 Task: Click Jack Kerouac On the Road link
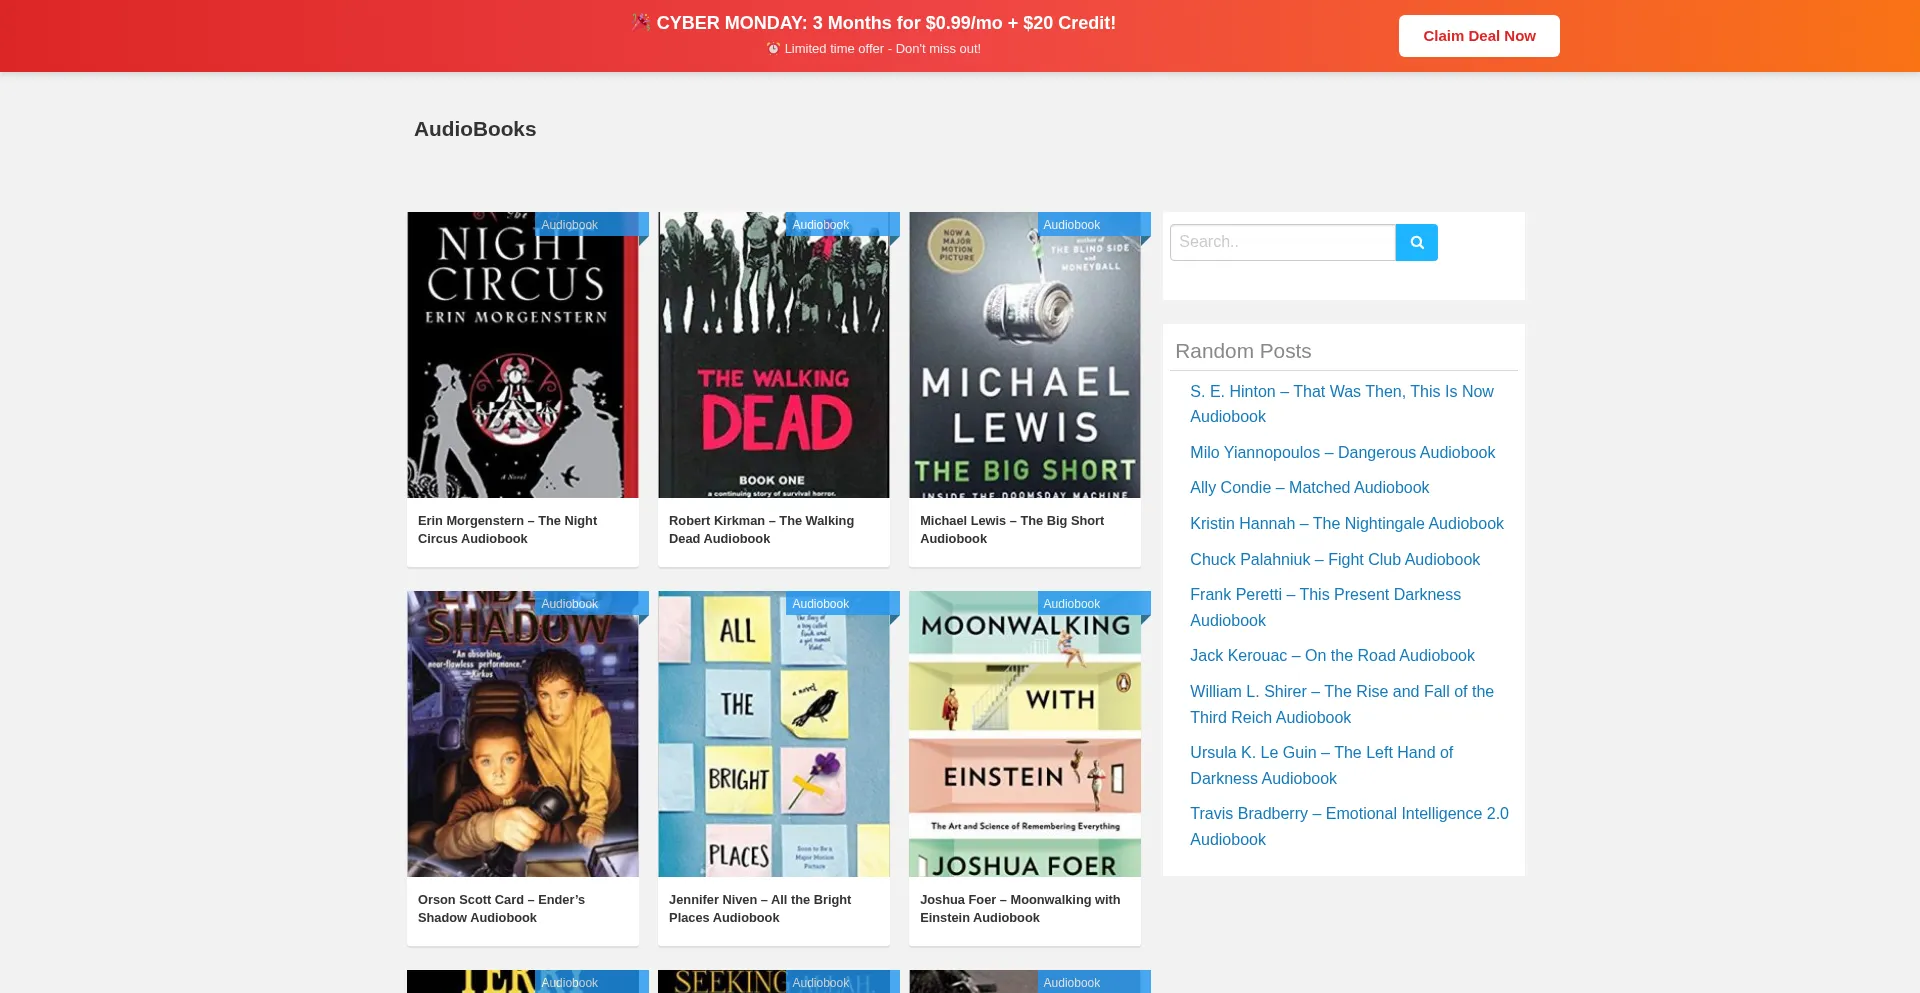point(1332,656)
